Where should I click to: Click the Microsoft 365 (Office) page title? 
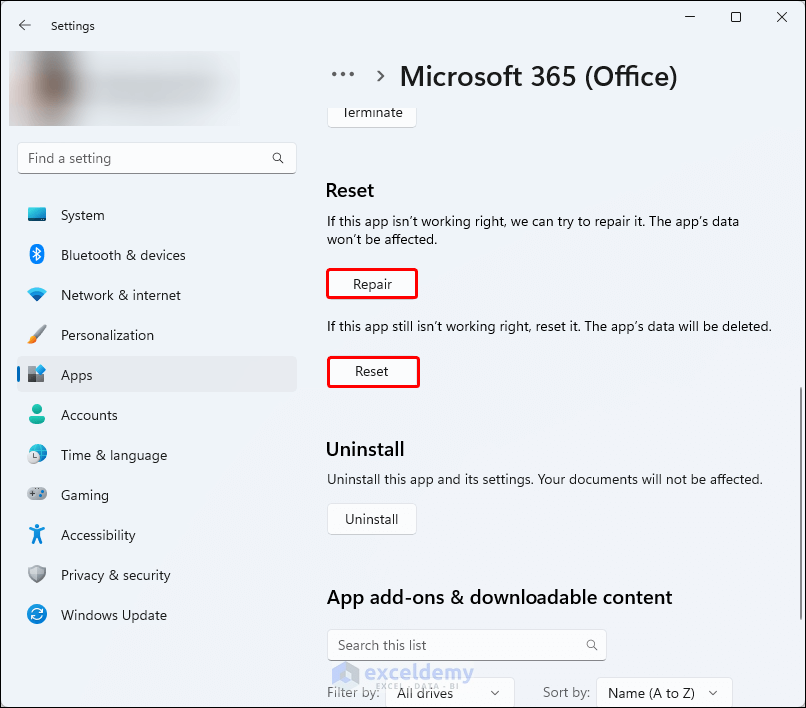[x=539, y=76]
